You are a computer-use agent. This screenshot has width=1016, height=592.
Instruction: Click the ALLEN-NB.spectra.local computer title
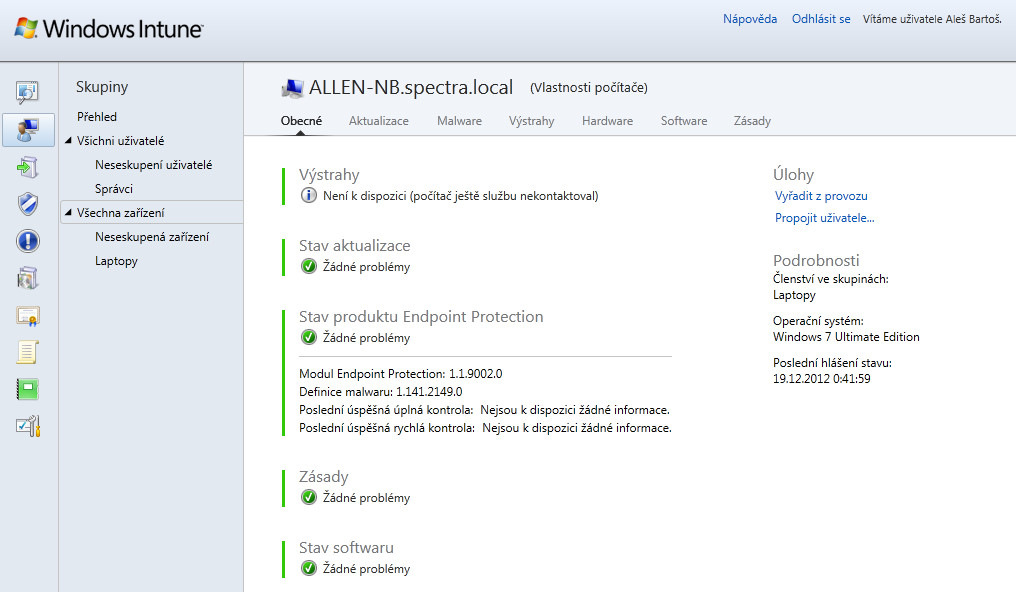411,87
